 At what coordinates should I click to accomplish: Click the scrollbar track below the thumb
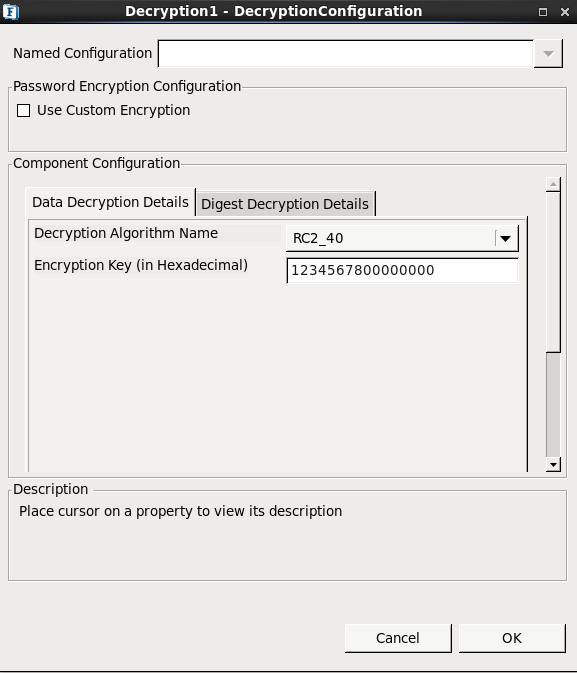[x=553, y=405]
